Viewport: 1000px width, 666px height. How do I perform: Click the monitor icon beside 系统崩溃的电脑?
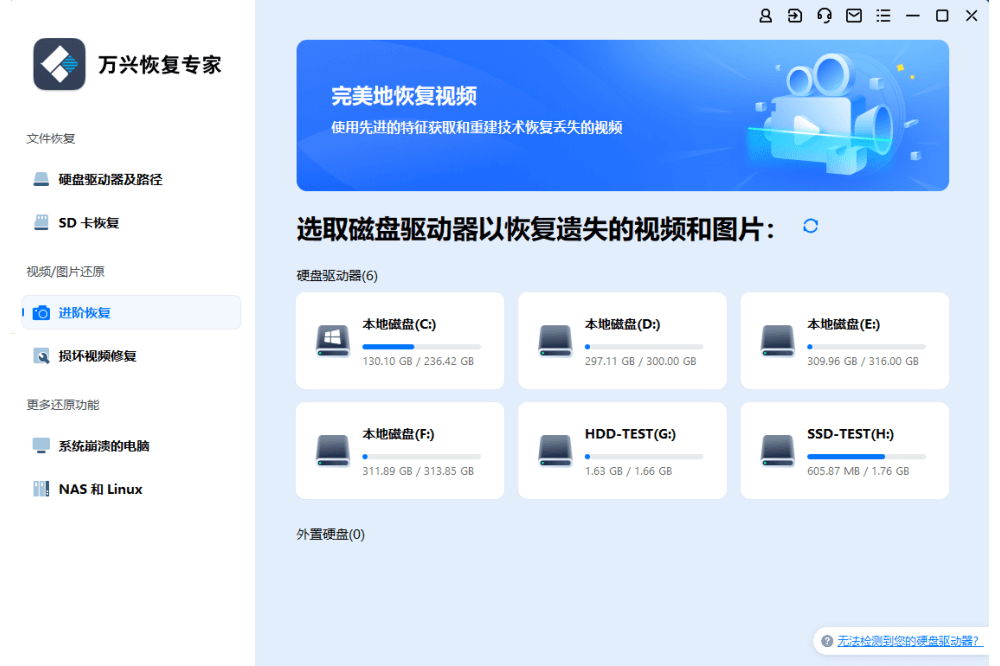pos(41,445)
